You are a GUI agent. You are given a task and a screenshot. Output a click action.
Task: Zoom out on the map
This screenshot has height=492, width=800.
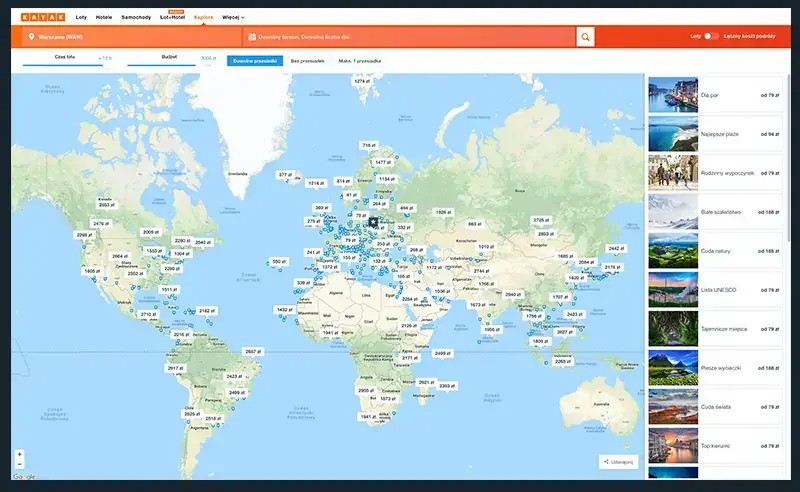19,466
